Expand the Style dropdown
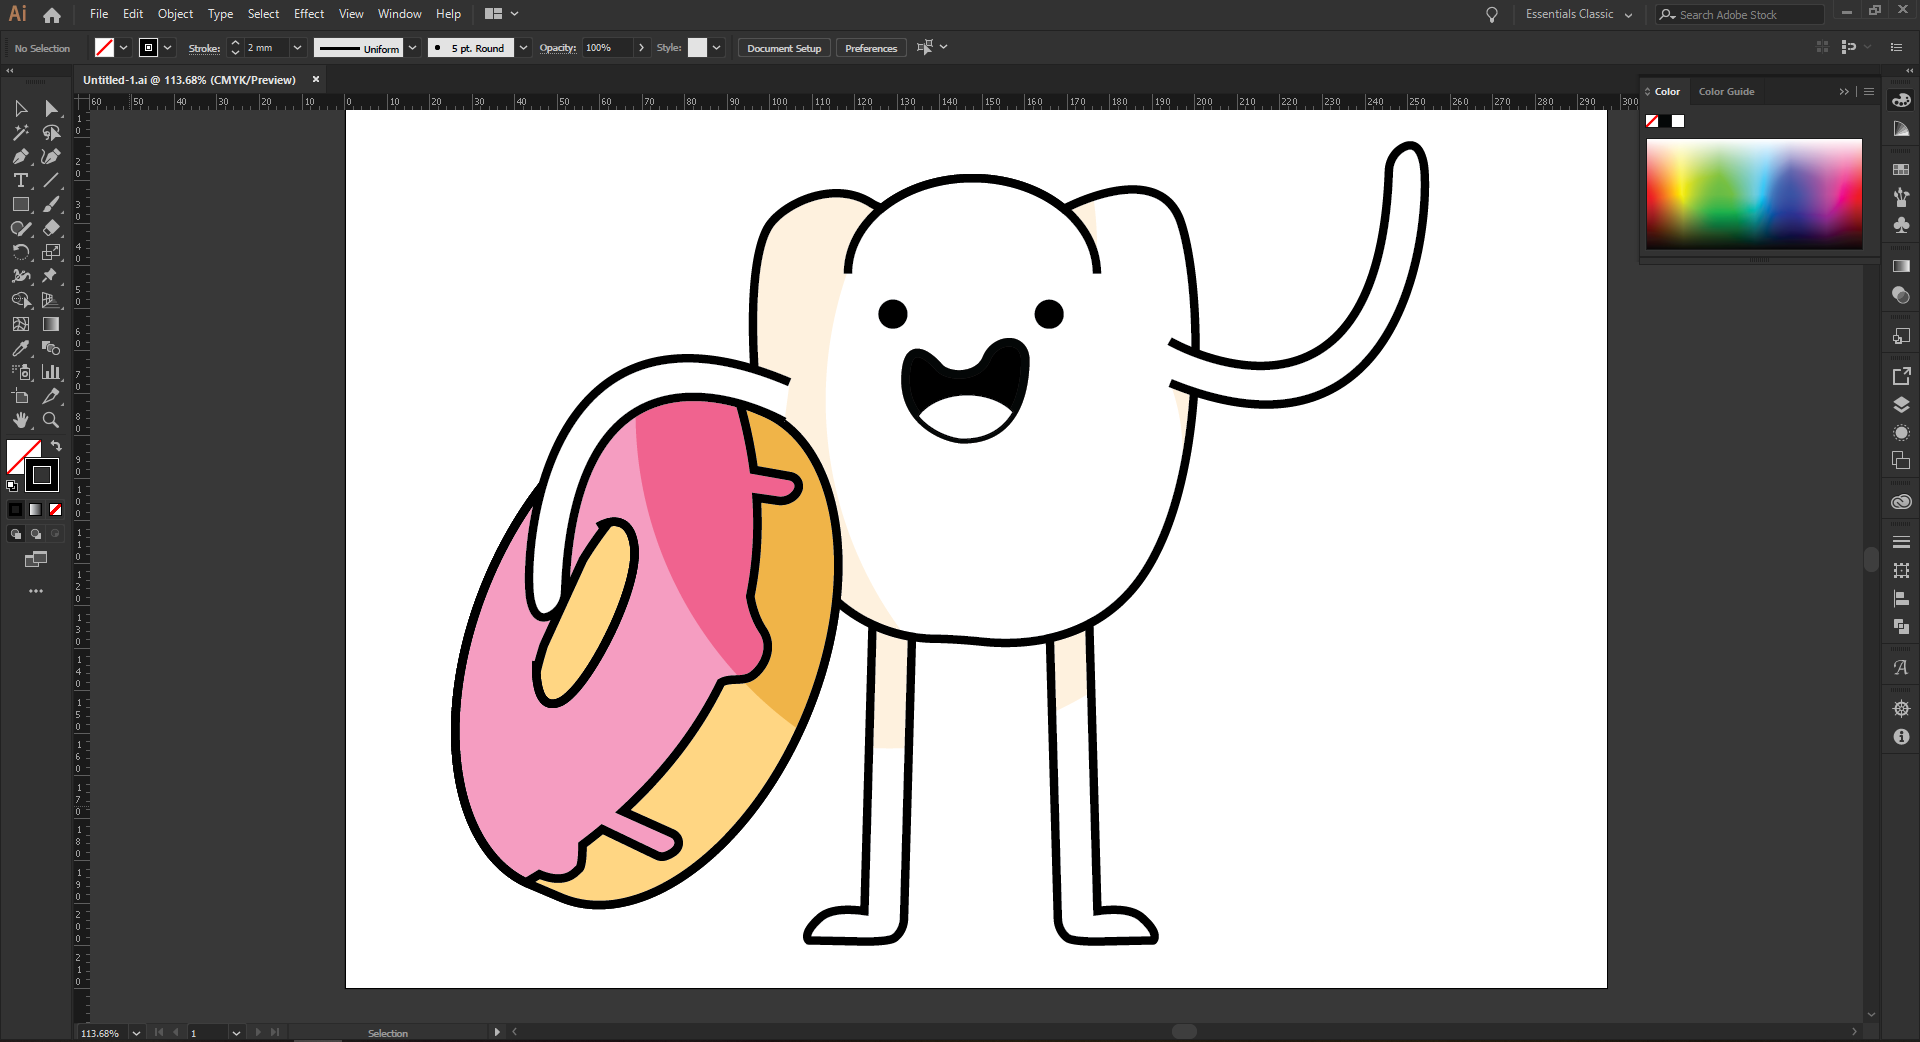 point(717,48)
